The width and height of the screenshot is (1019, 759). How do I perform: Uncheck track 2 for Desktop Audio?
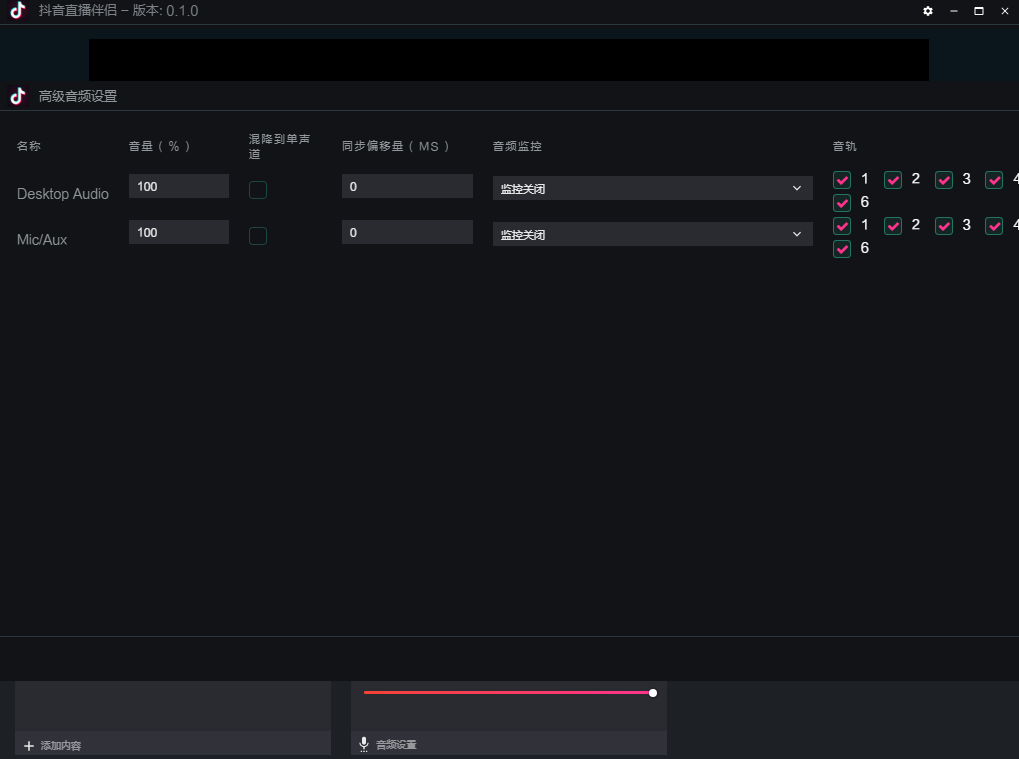pyautogui.click(x=893, y=180)
